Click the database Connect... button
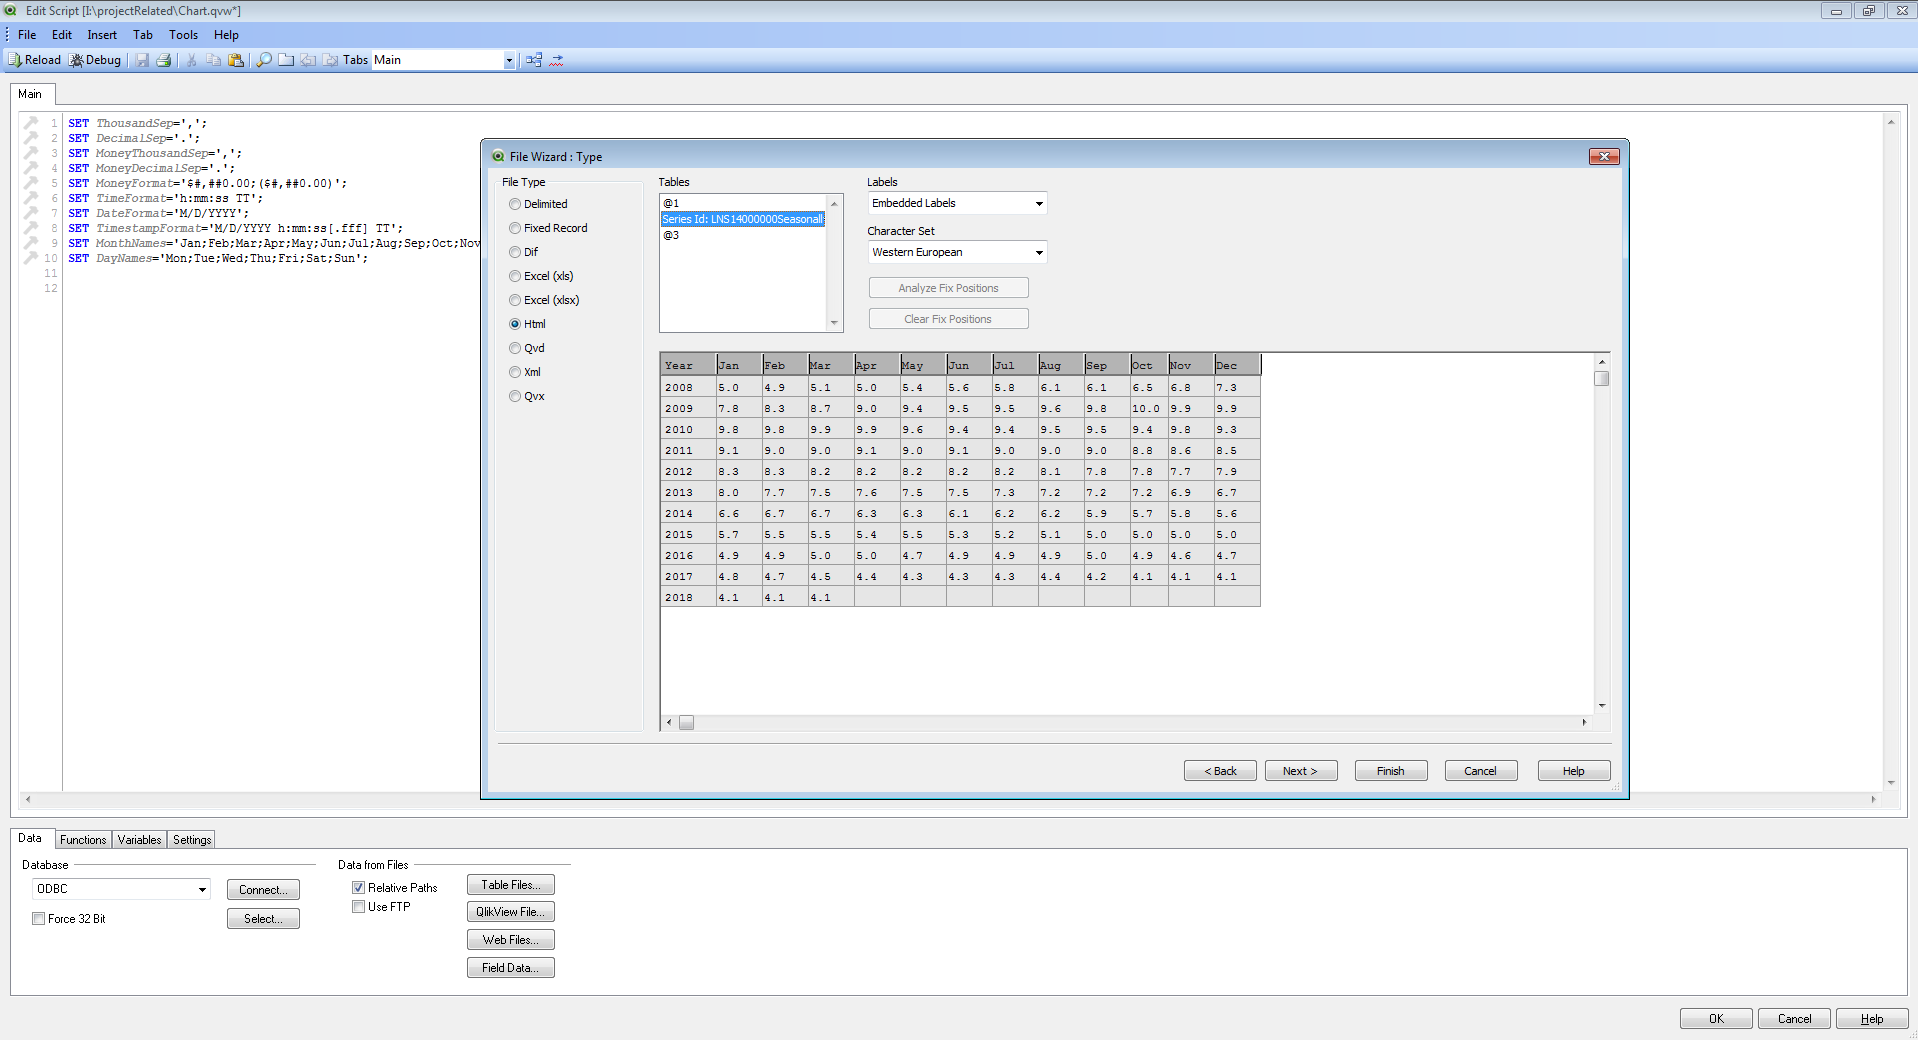This screenshot has width=1918, height=1040. click(263, 890)
